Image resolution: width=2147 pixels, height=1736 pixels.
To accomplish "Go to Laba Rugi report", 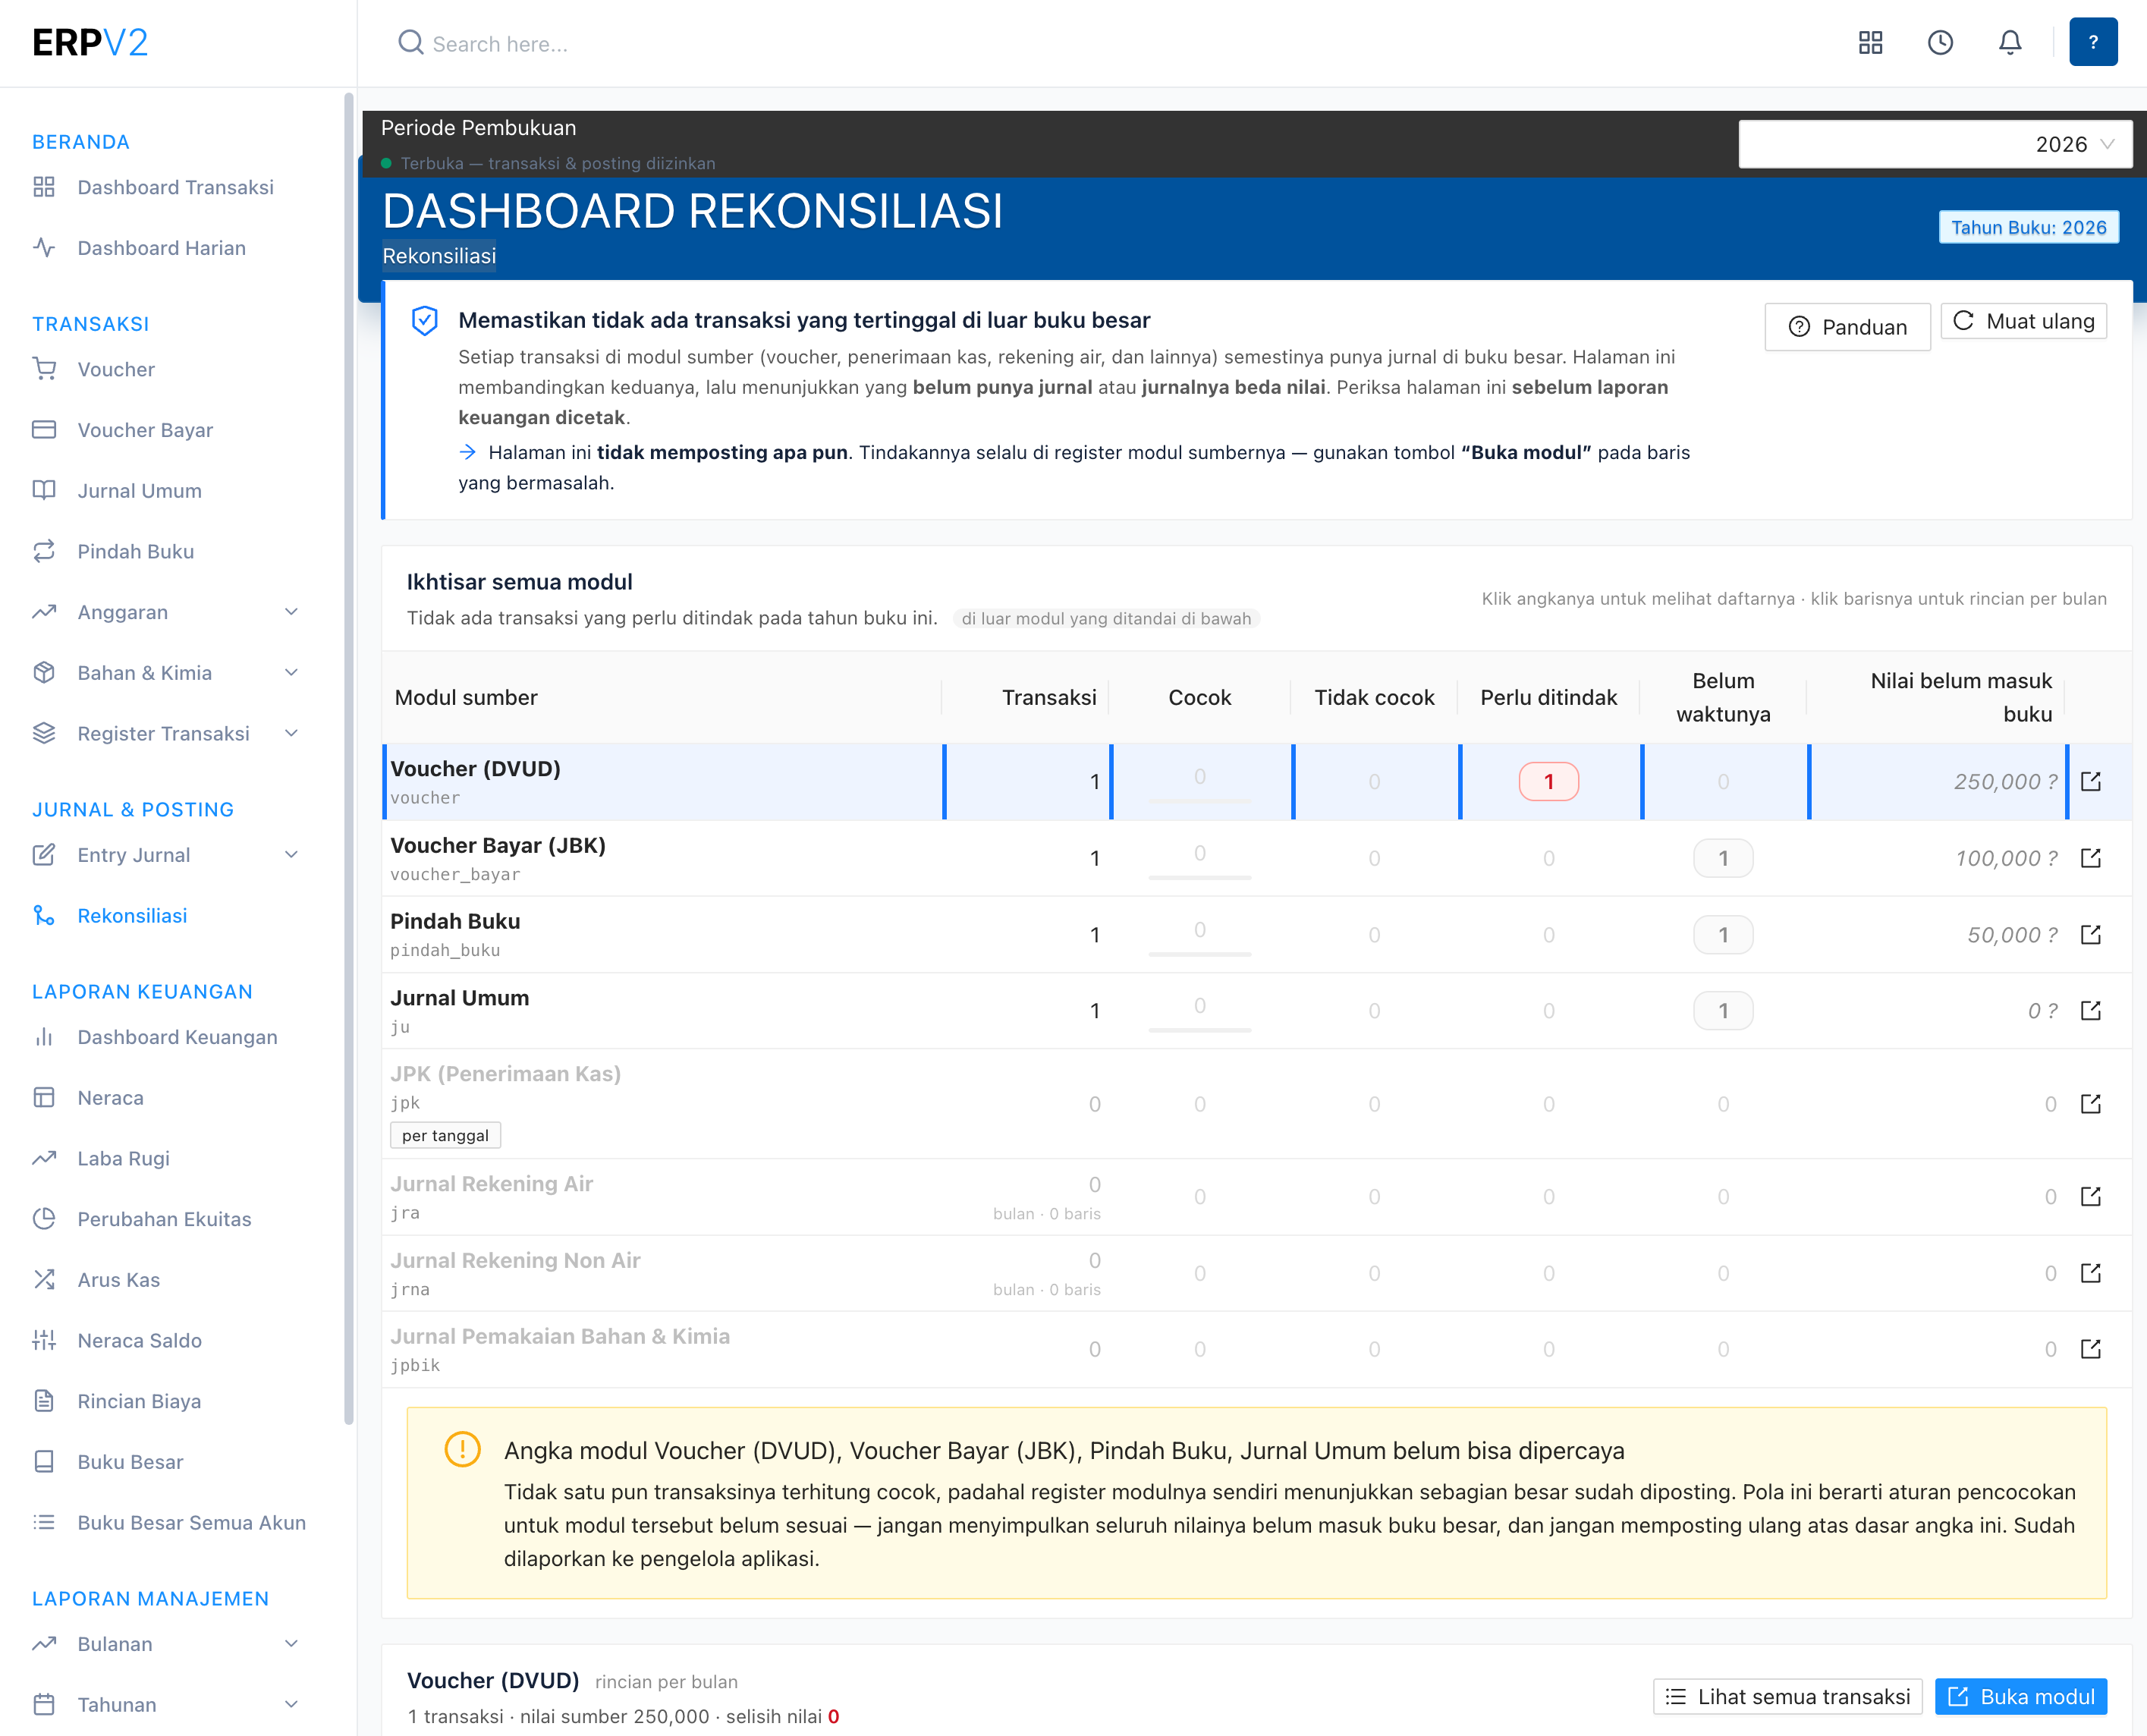I will coord(124,1158).
